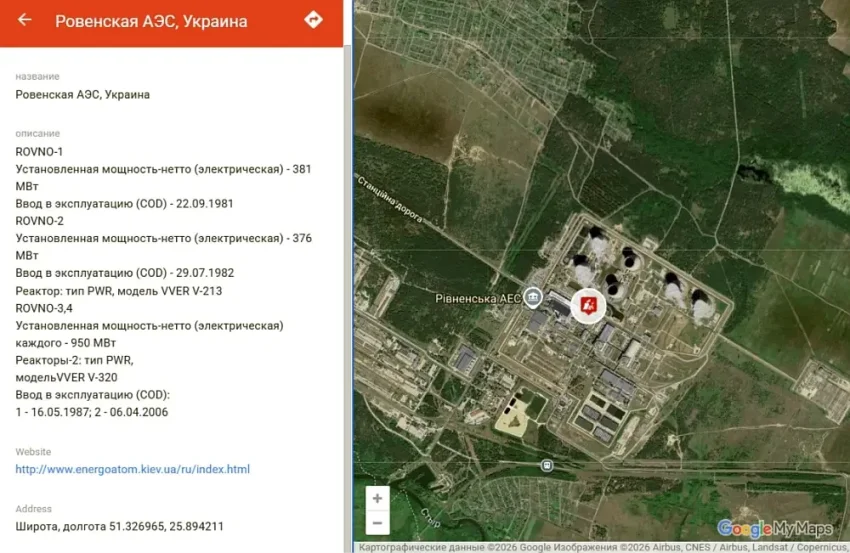Click the back arrow in the header

[x=25, y=21]
